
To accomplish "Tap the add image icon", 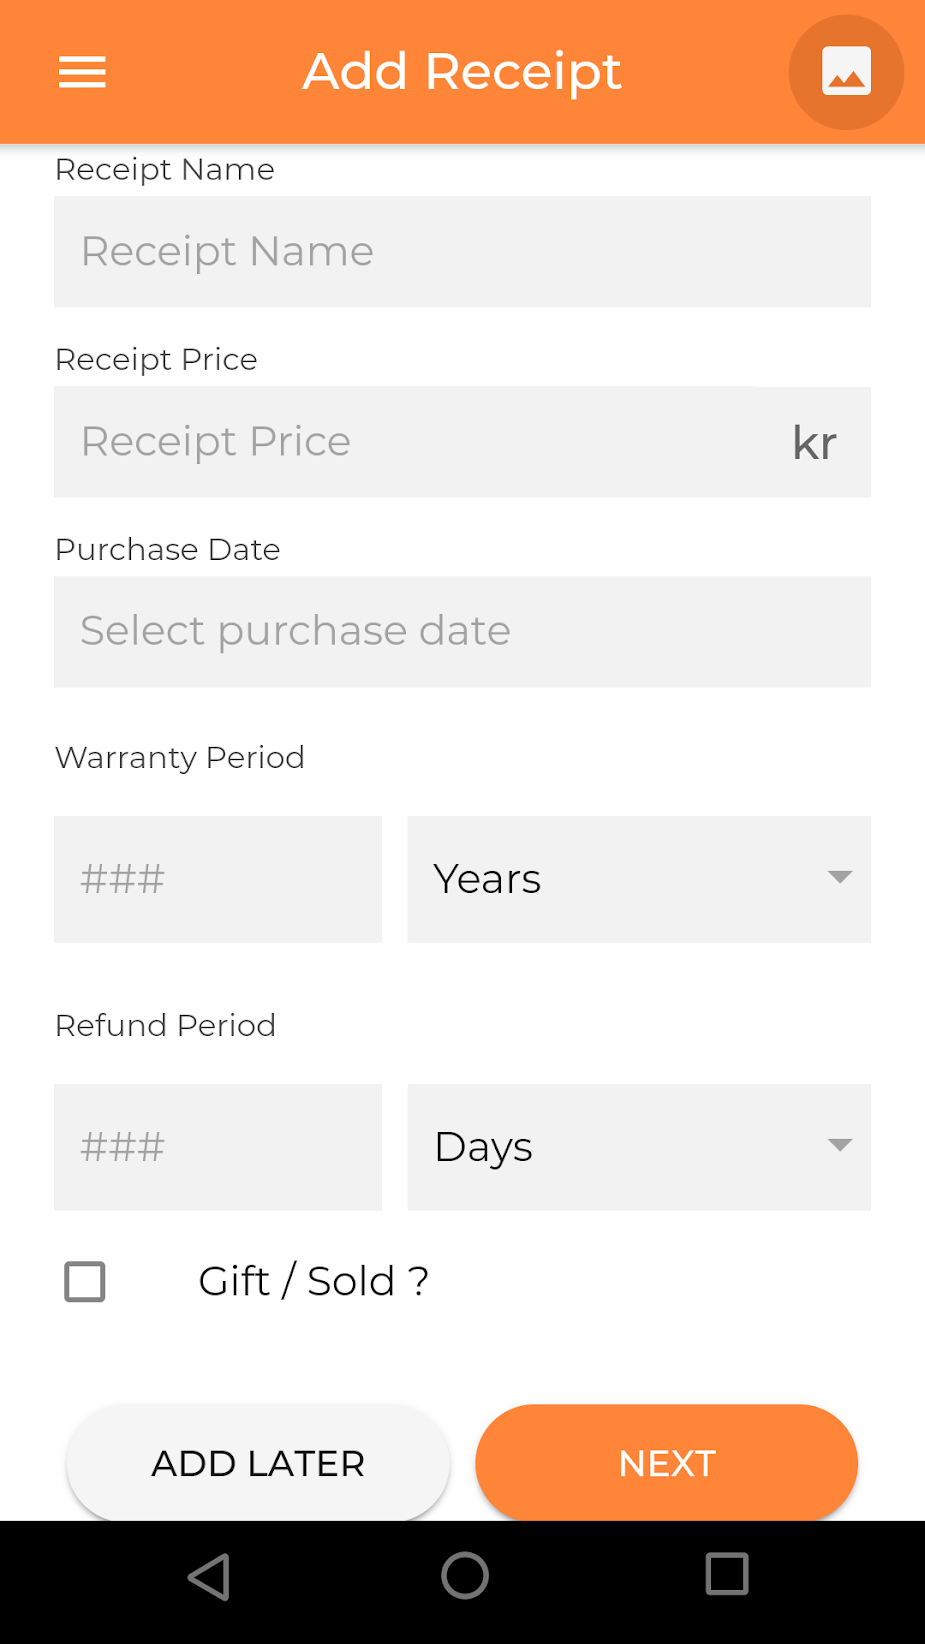I will point(846,72).
